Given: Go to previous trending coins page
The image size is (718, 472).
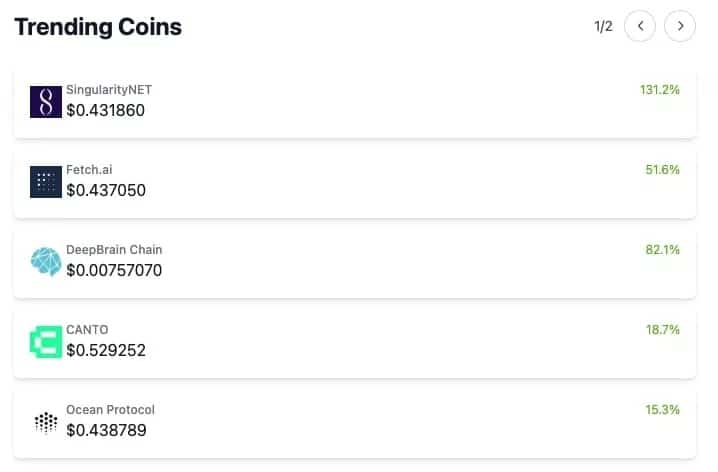Looking at the screenshot, I should tap(640, 26).
